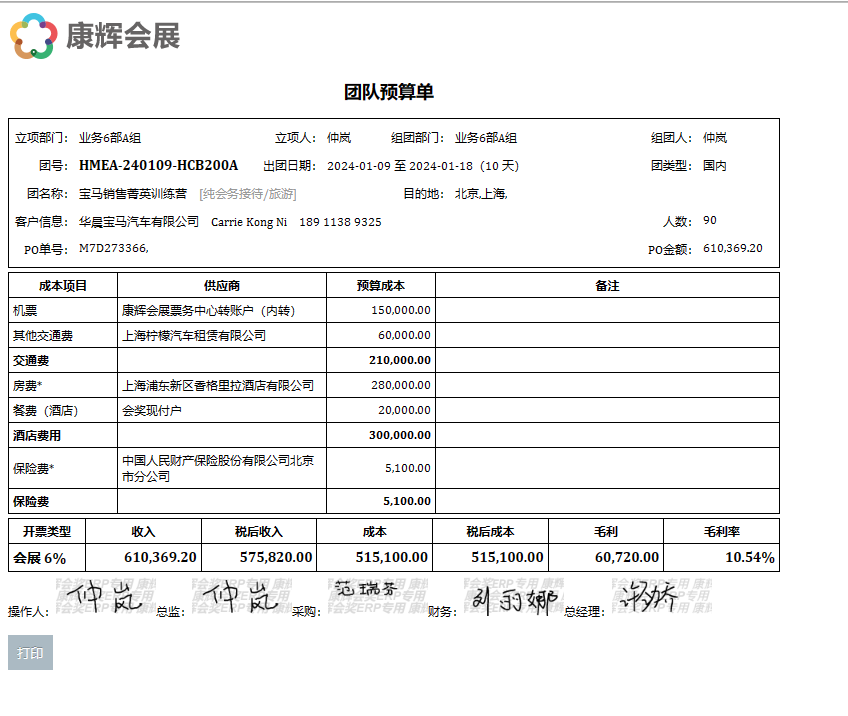Click the customer name 华晨宝马汽车有限公司
This screenshot has height=716, width=848.
coord(139,222)
